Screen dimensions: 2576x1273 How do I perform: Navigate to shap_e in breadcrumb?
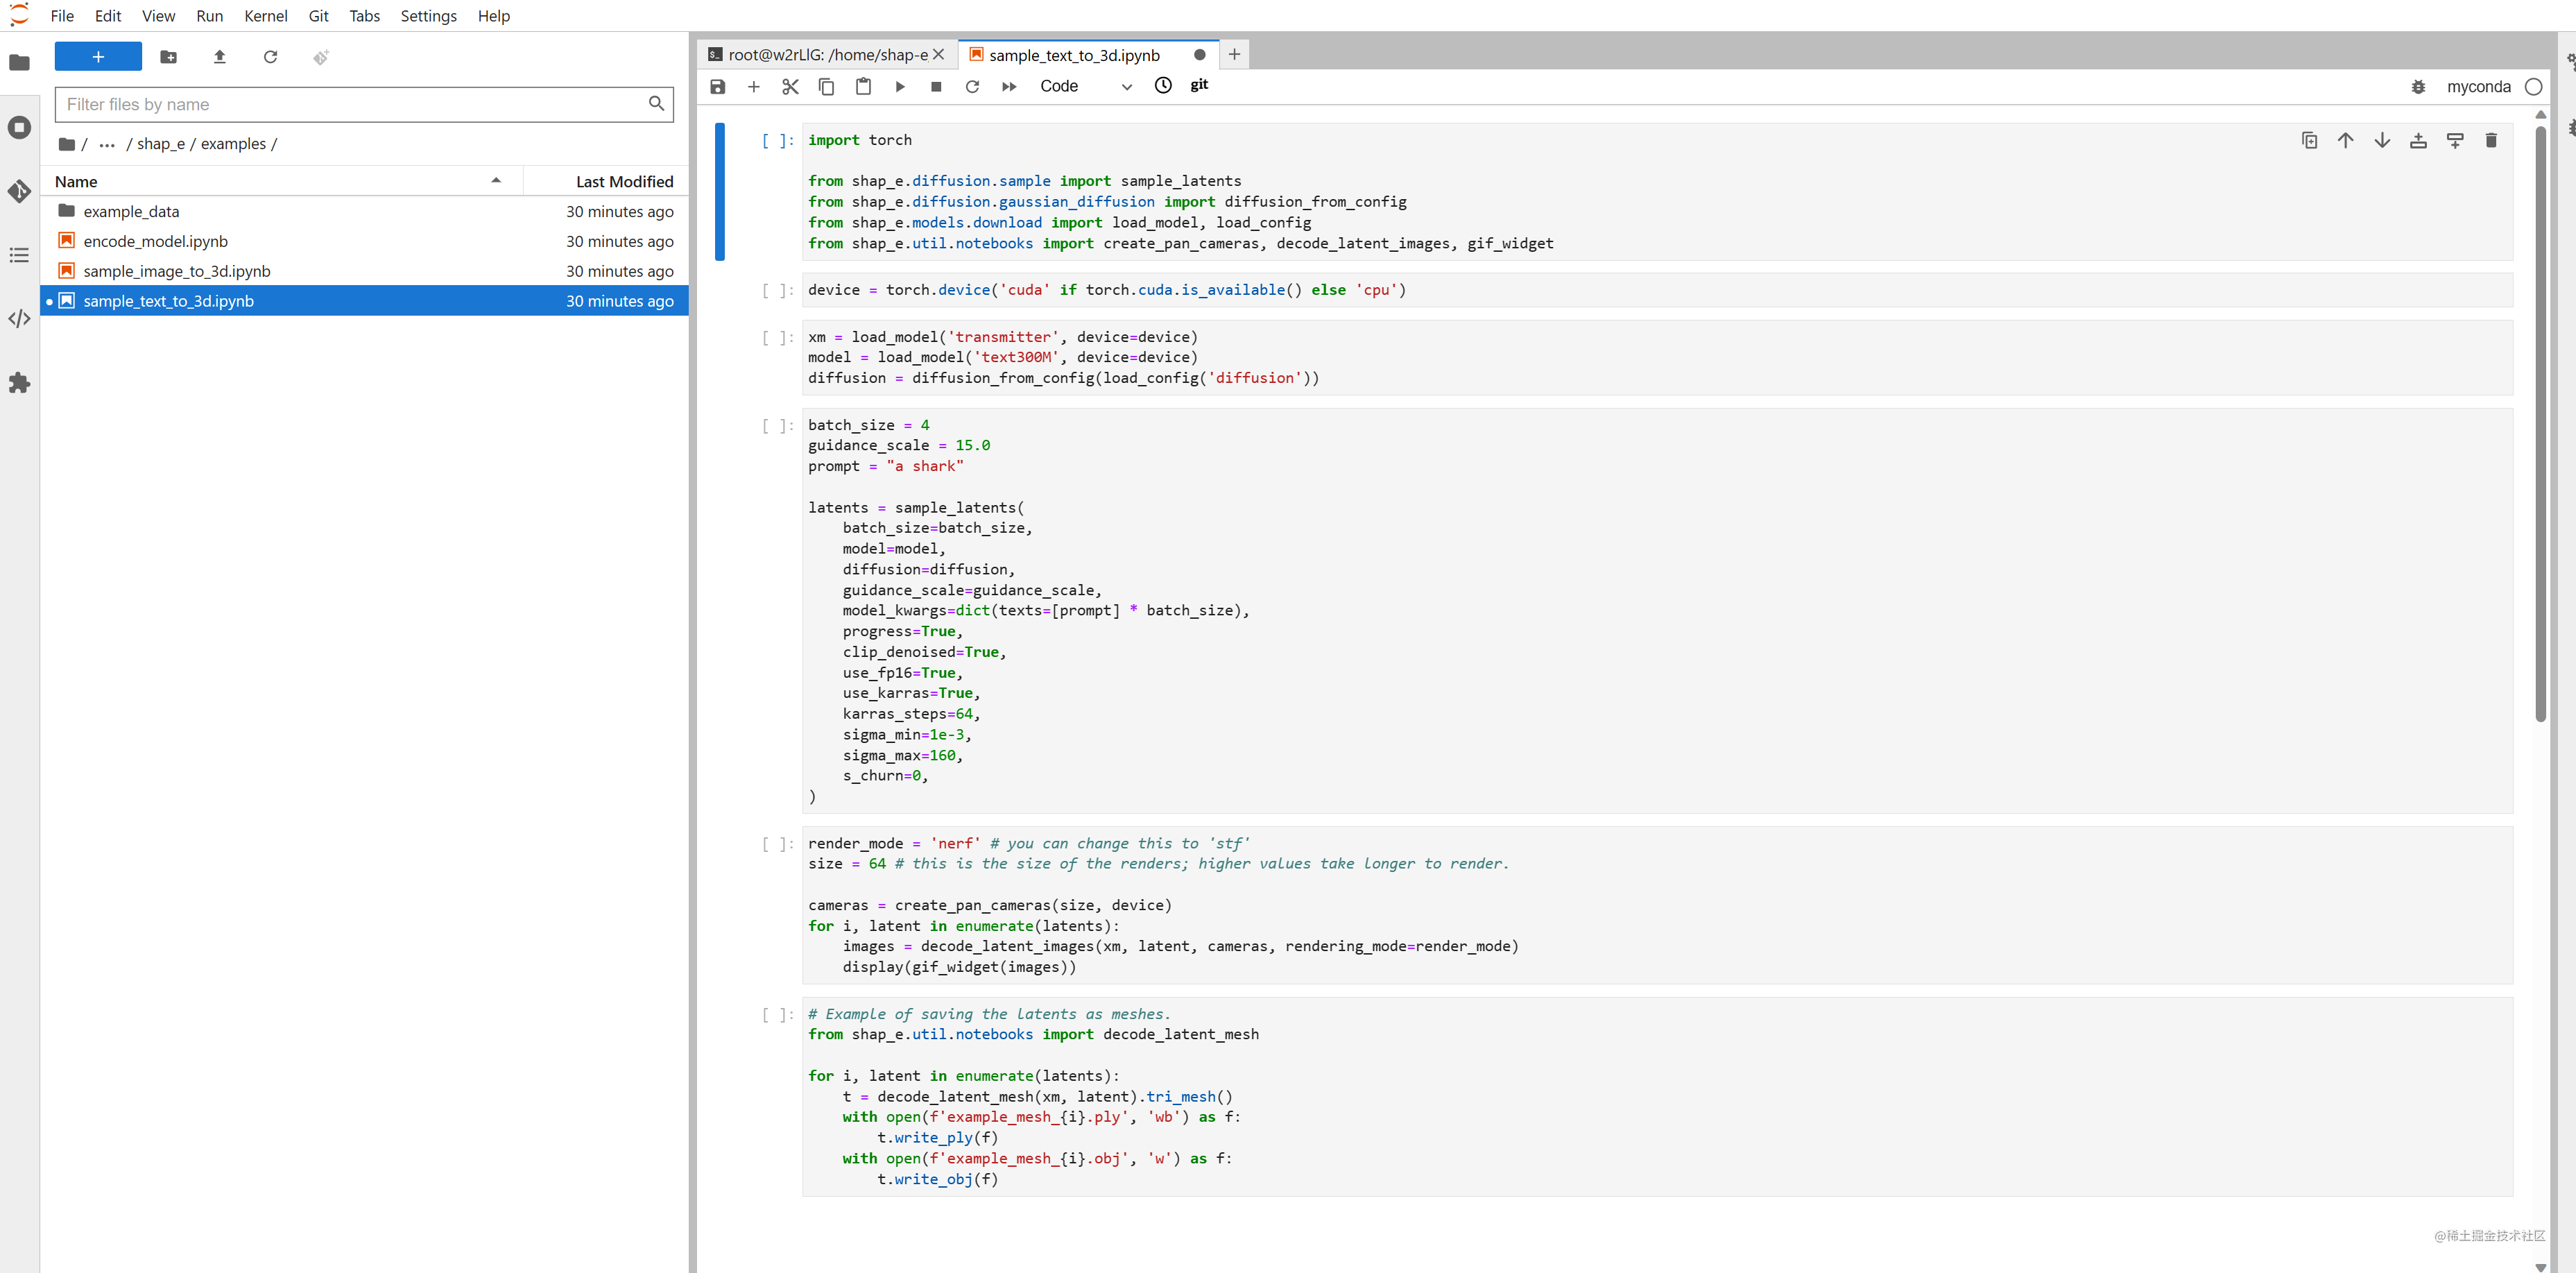161,144
